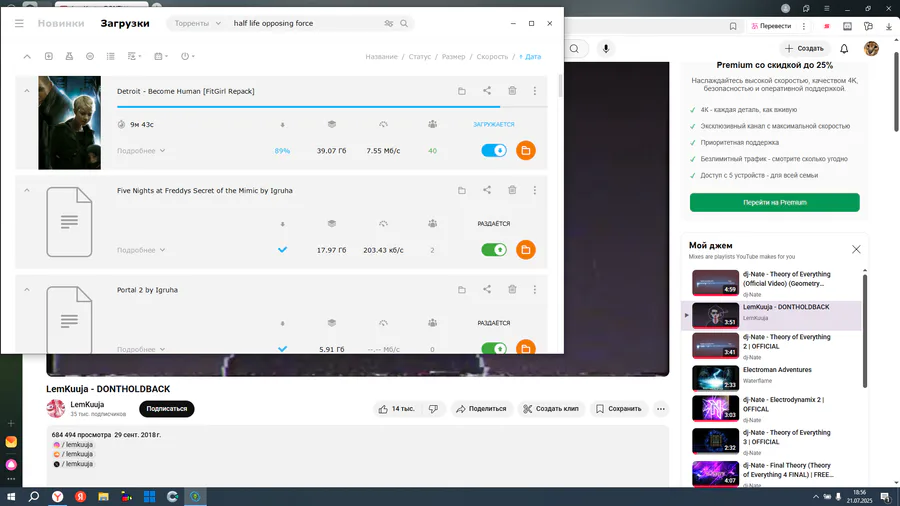The height and width of the screenshot is (506, 900).
Task: Click the Detroit Become Human cover thumbnail
Action: pyautogui.click(x=69, y=123)
